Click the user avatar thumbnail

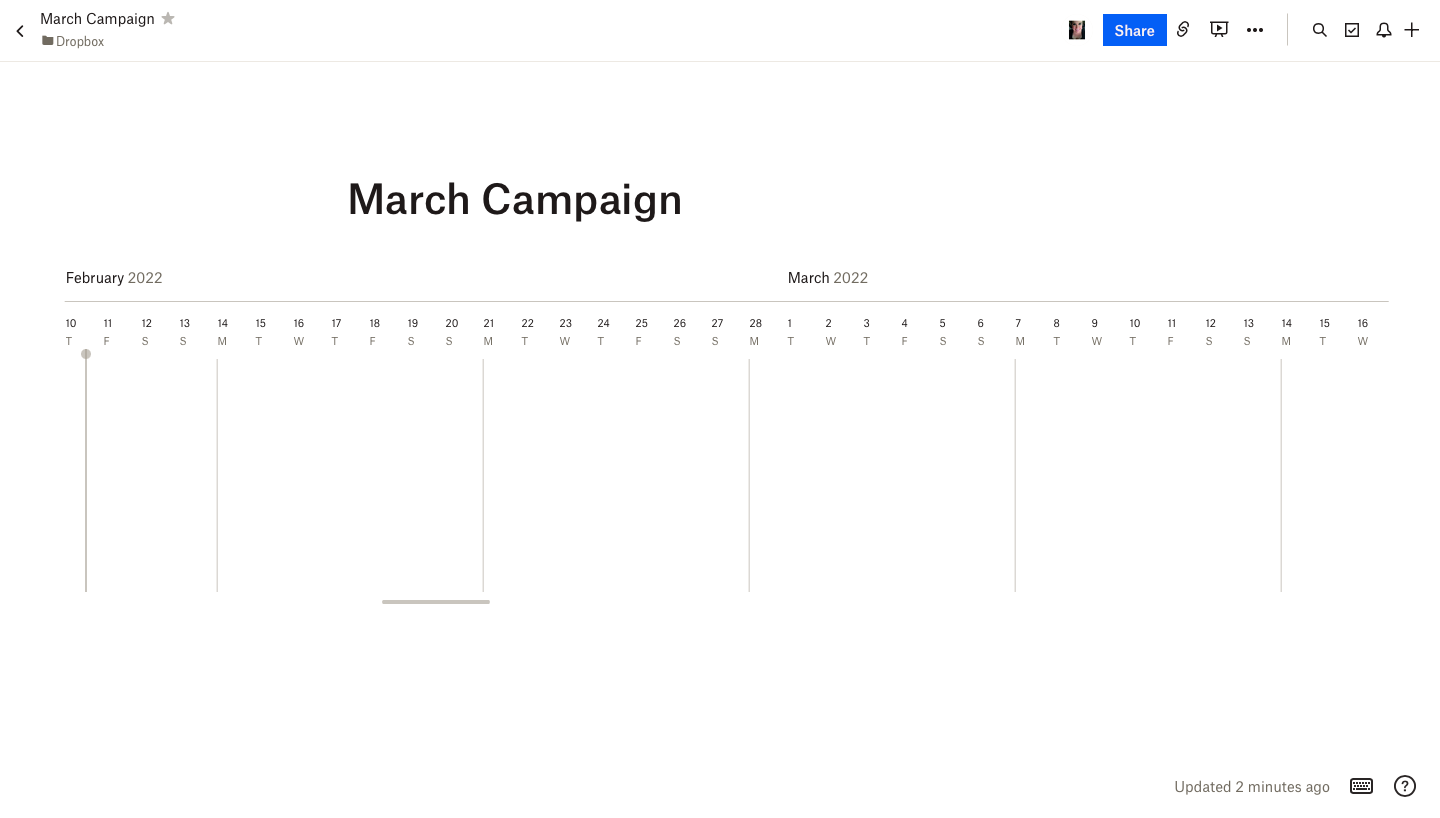[x=1077, y=30]
